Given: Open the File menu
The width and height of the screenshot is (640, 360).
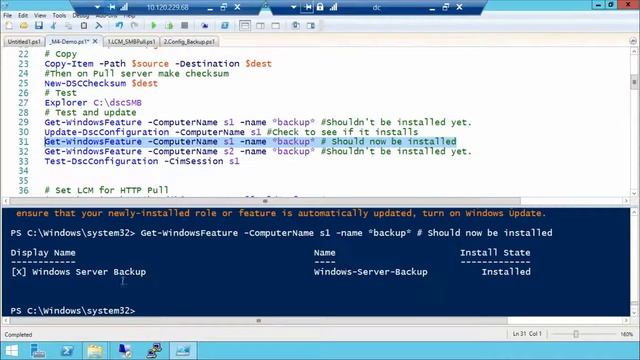Looking at the screenshot, I should point(7,16).
